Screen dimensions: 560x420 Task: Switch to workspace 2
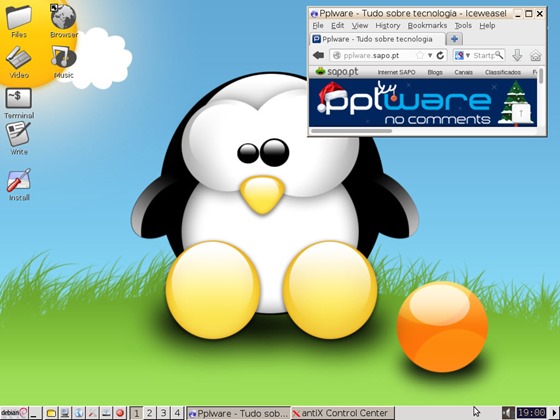click(150, 413)
